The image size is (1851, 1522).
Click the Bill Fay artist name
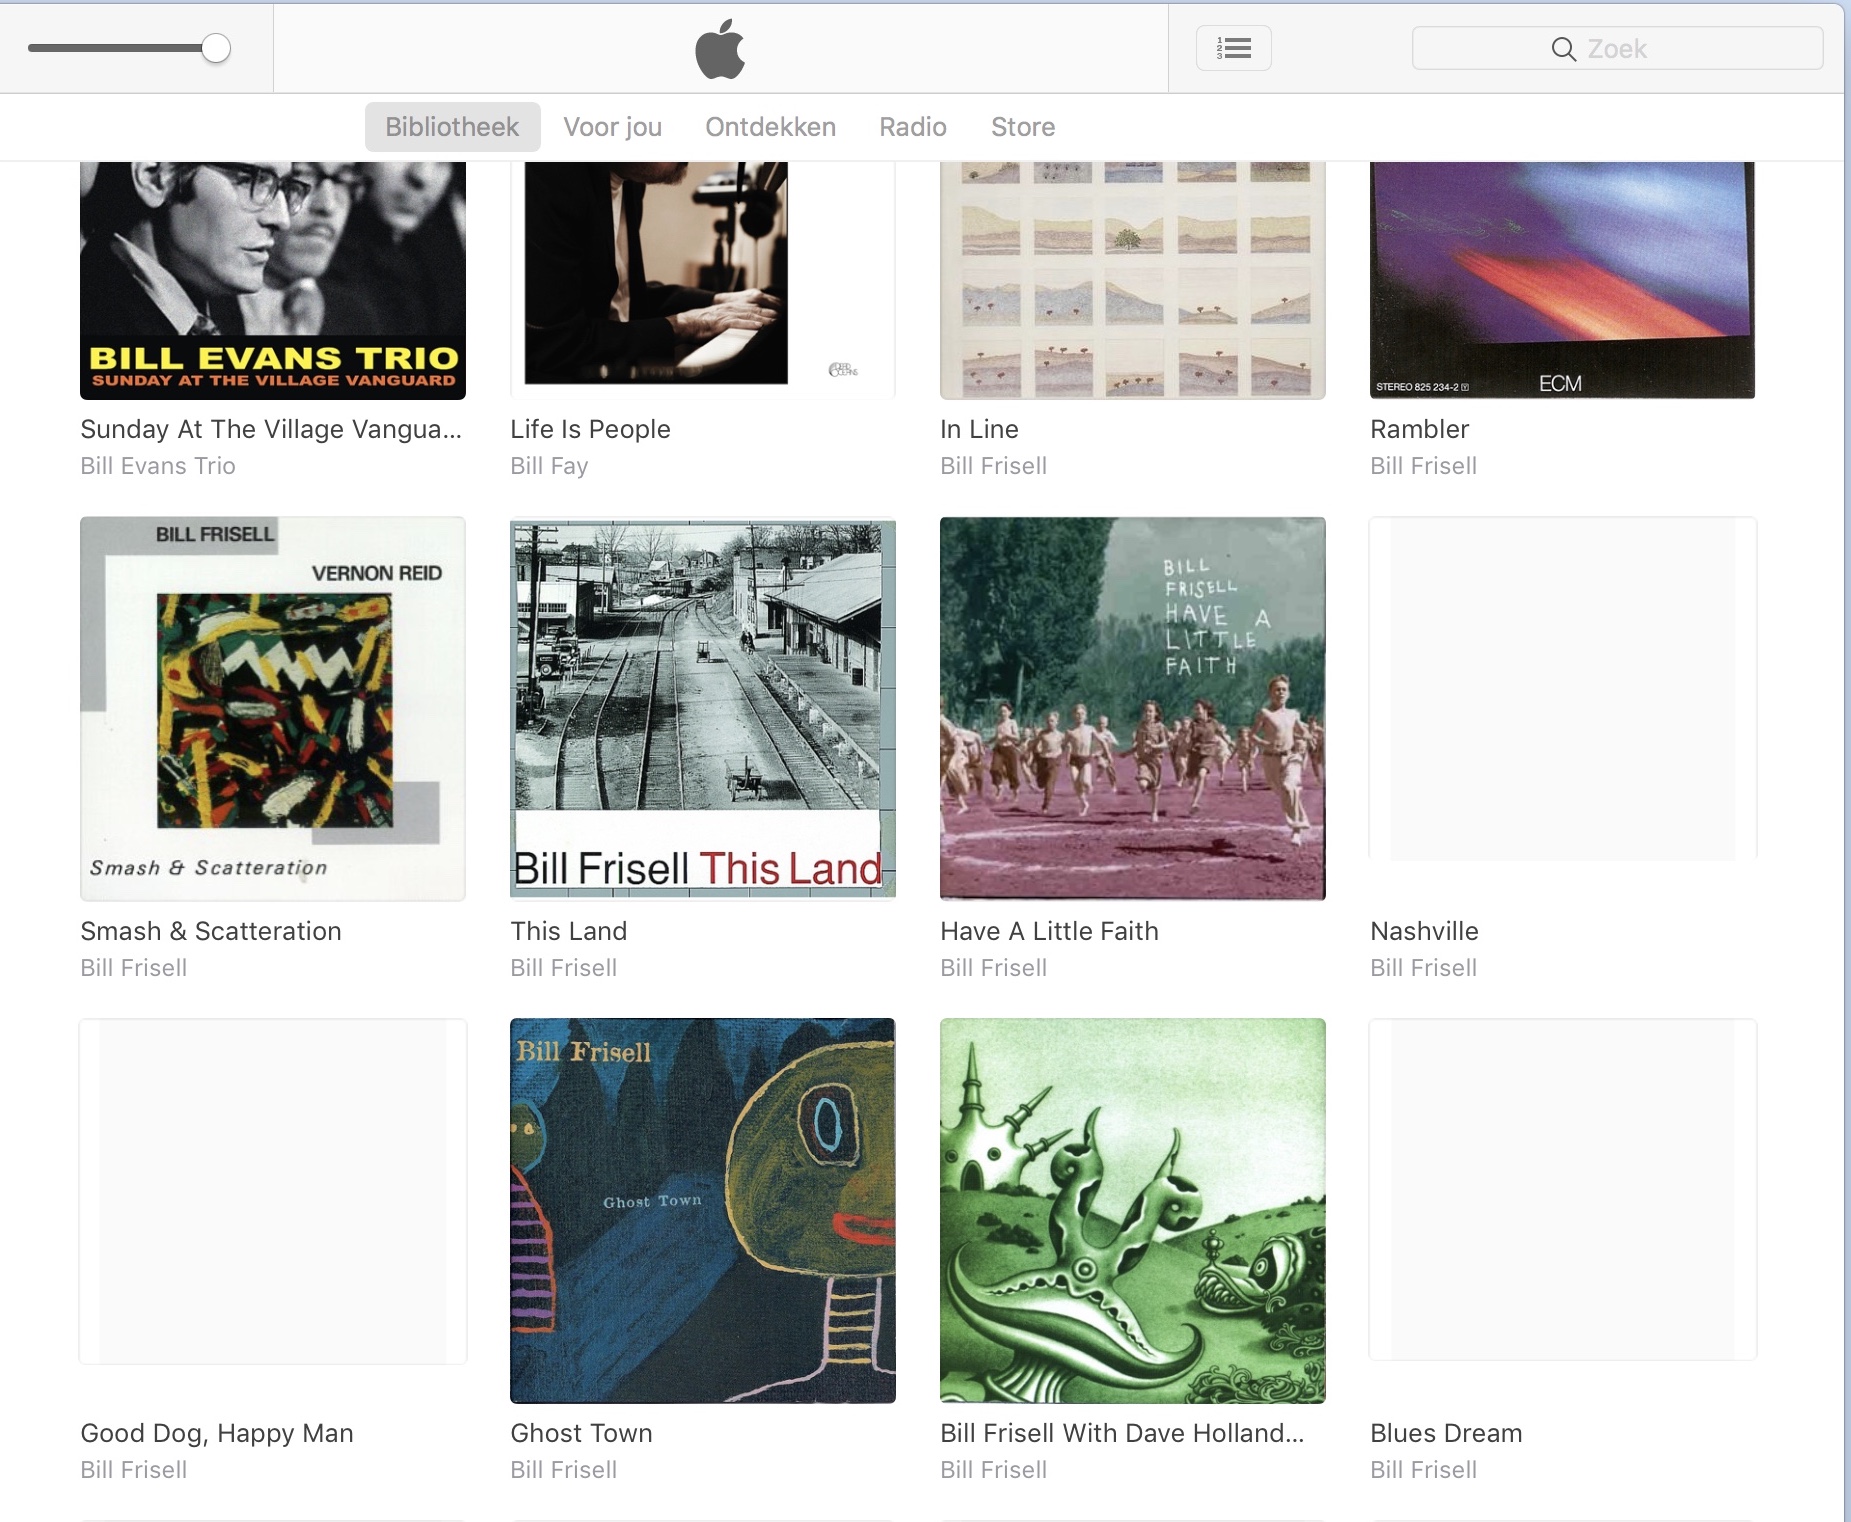(549, 466)
